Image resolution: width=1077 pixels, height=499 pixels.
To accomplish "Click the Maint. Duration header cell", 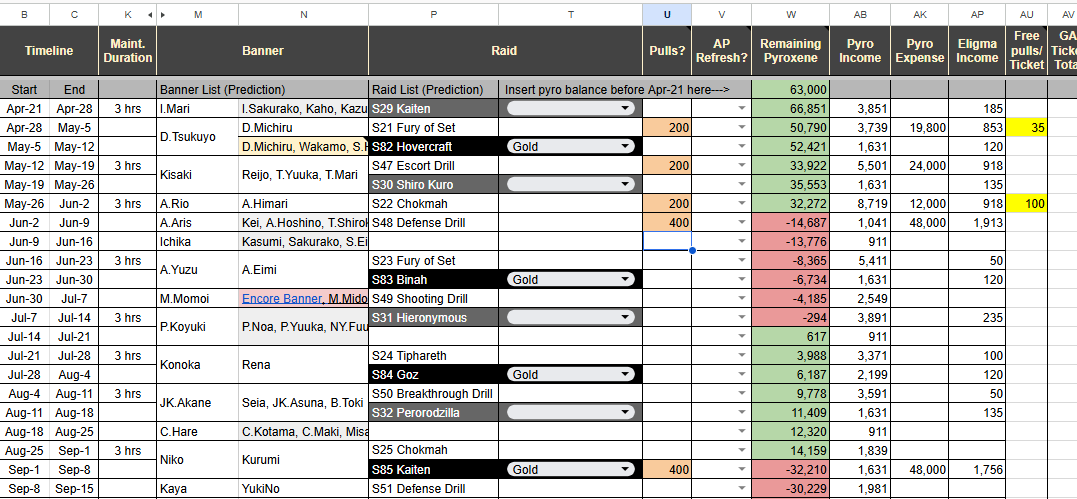I will 128,51.
